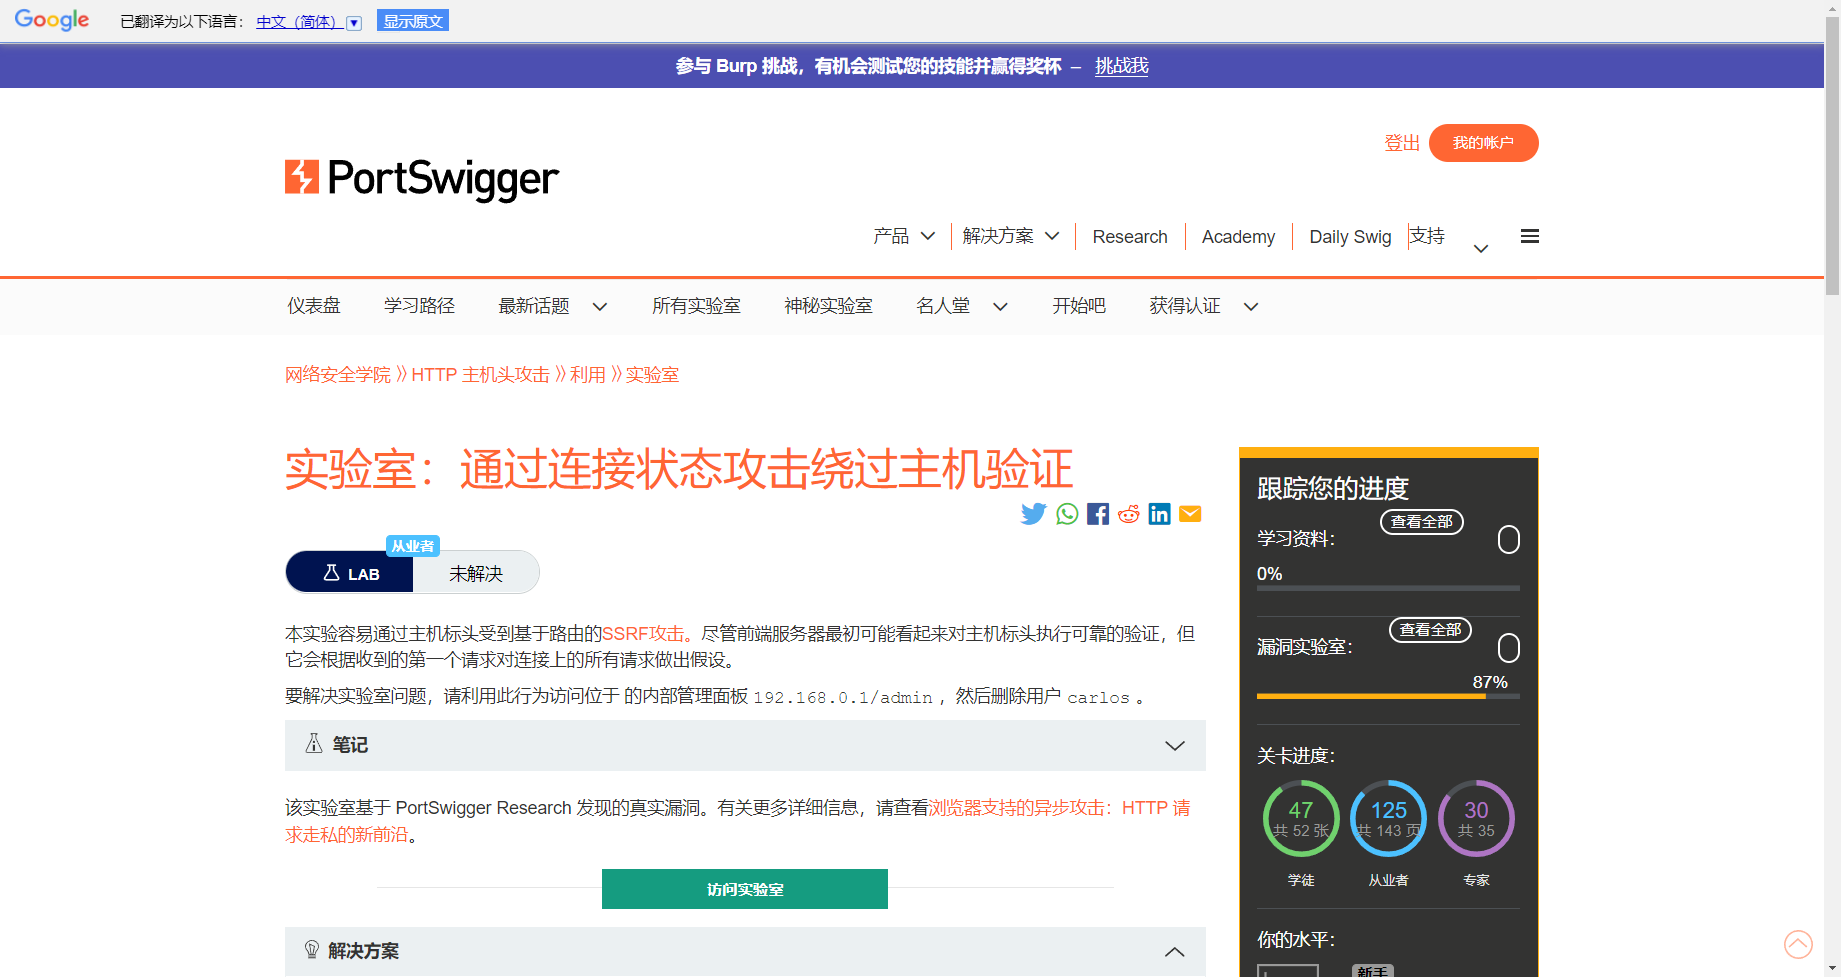Click the 漏洞实验室 progress bar

pyautogui.click(x=1388, y=697)
